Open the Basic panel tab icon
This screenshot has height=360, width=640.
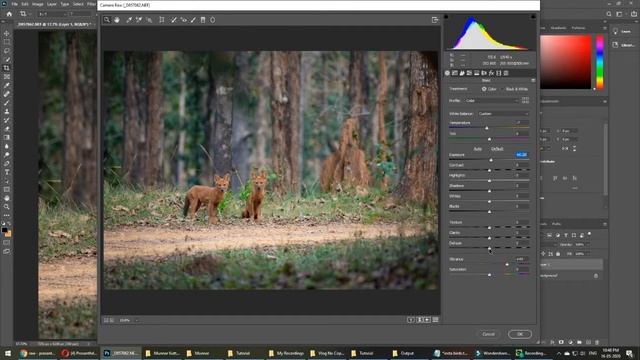coord(447,73)
